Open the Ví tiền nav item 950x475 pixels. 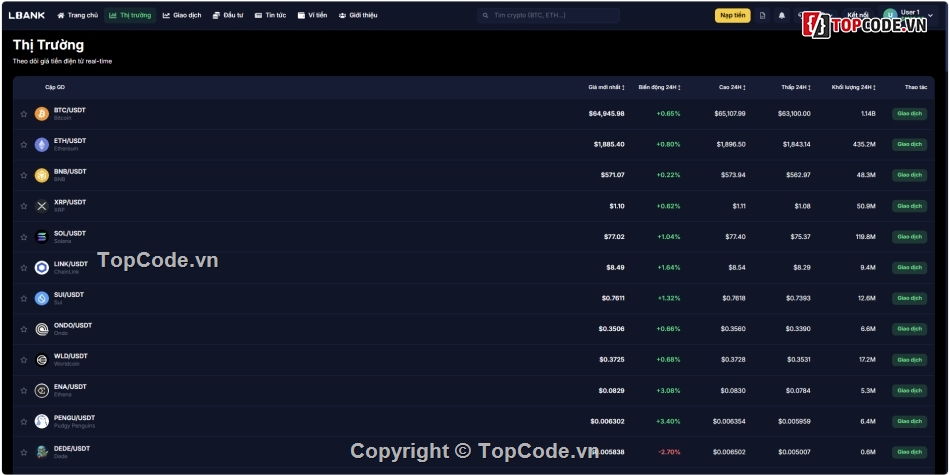coord(312,16)
